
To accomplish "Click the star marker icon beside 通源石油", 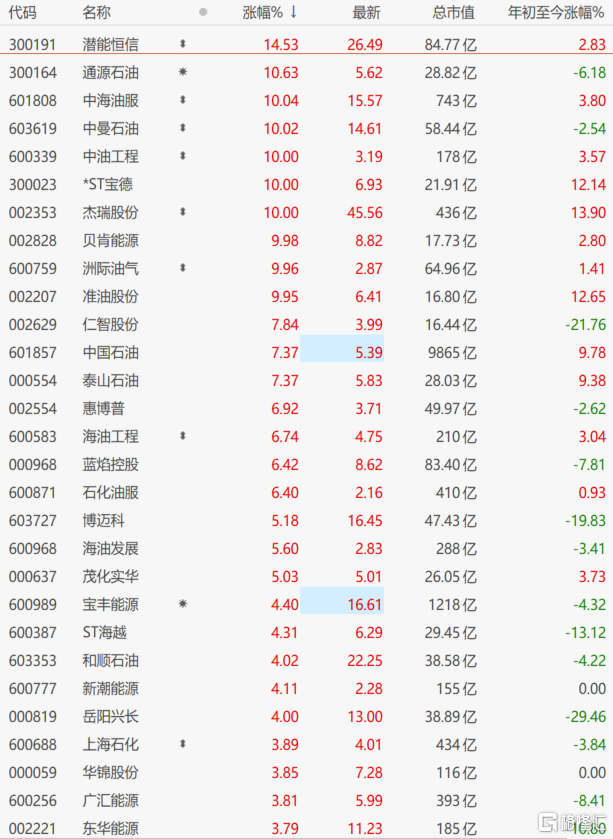I will tap(182, 72).
